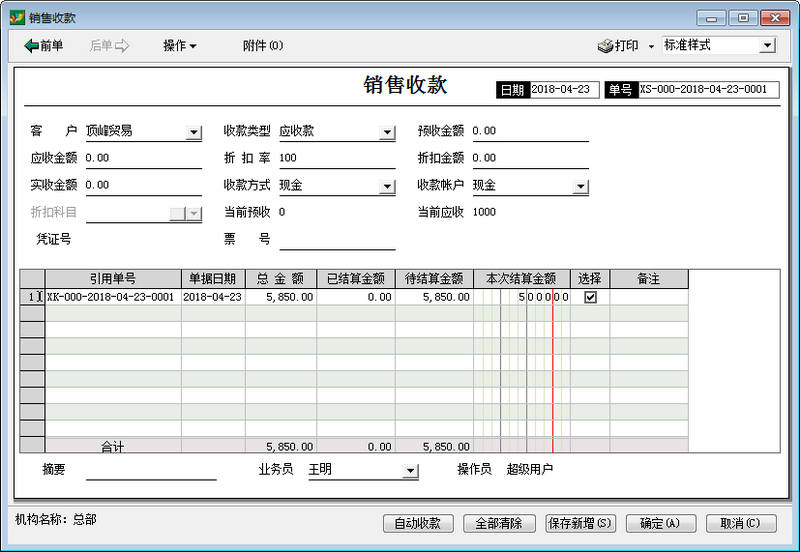Click the 单号 field
800x552 pixels.
coord(709,90)
